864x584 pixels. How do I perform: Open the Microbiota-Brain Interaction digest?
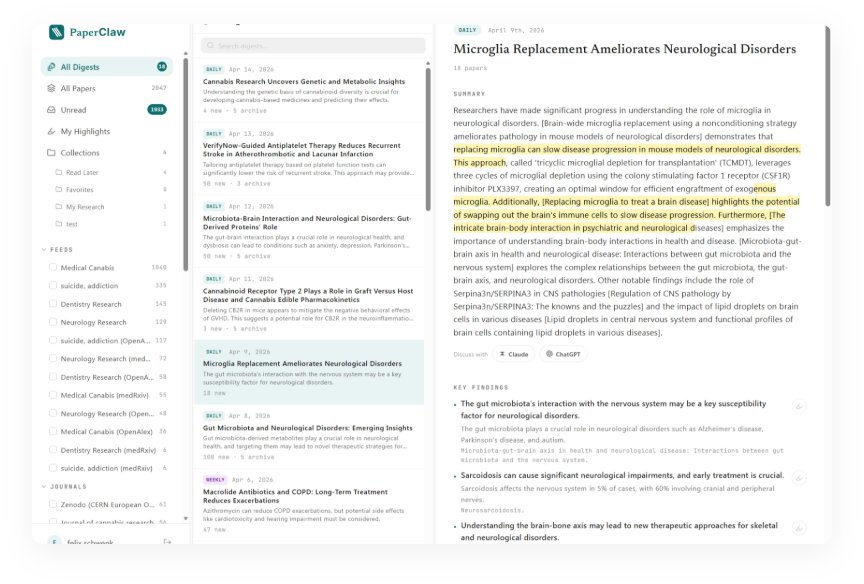coord(309,231)
